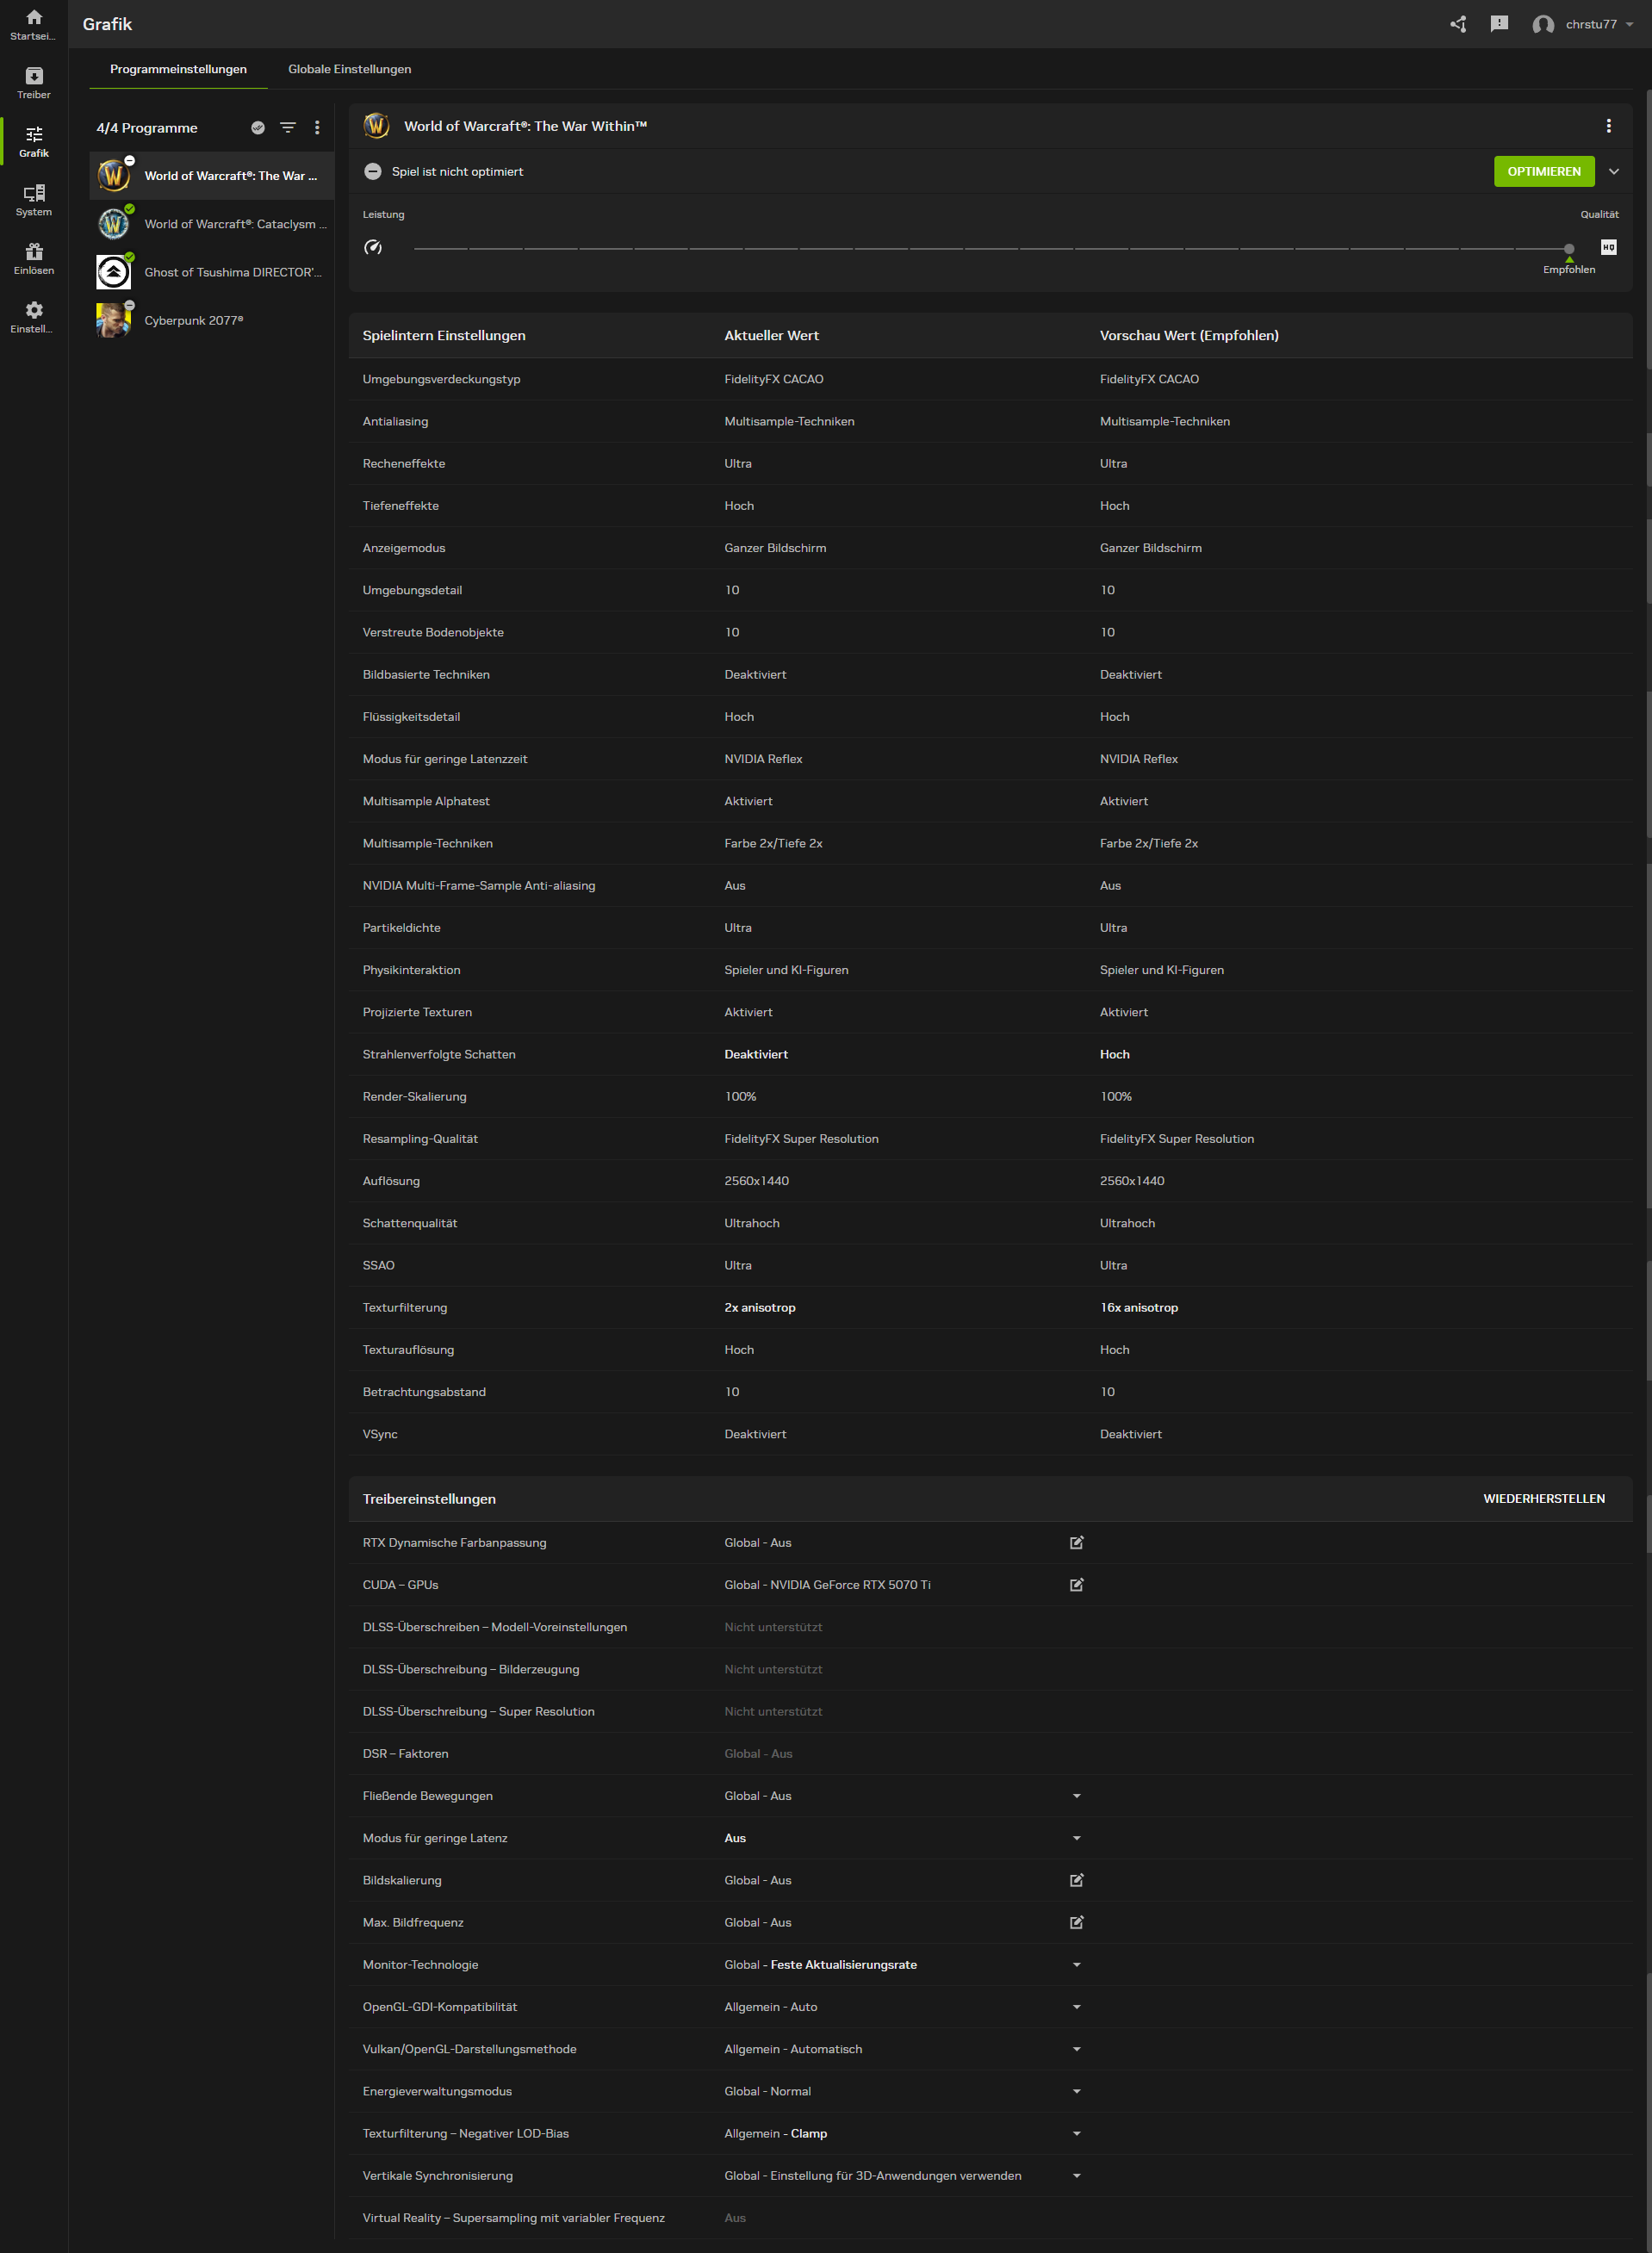Click the World of Warcraft logo in header
This screenshot has height=2253, width=1652.
376,126
